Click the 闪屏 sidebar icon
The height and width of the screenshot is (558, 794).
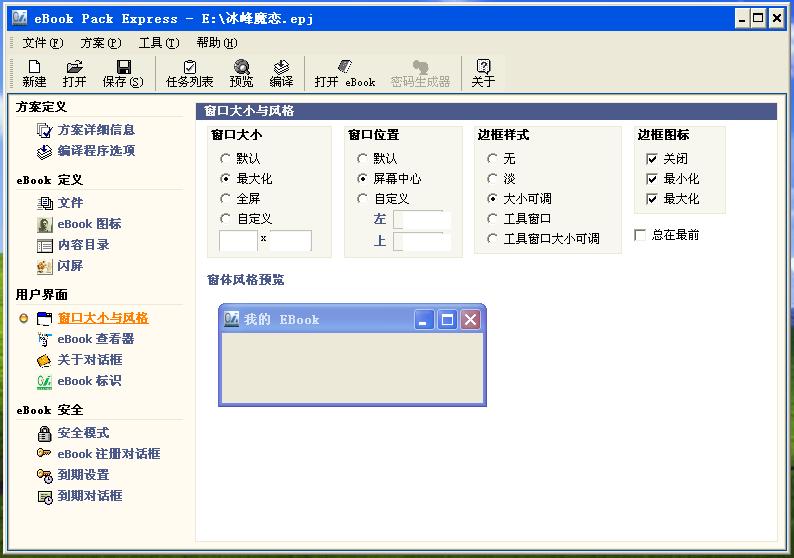(x=45, y=266)
